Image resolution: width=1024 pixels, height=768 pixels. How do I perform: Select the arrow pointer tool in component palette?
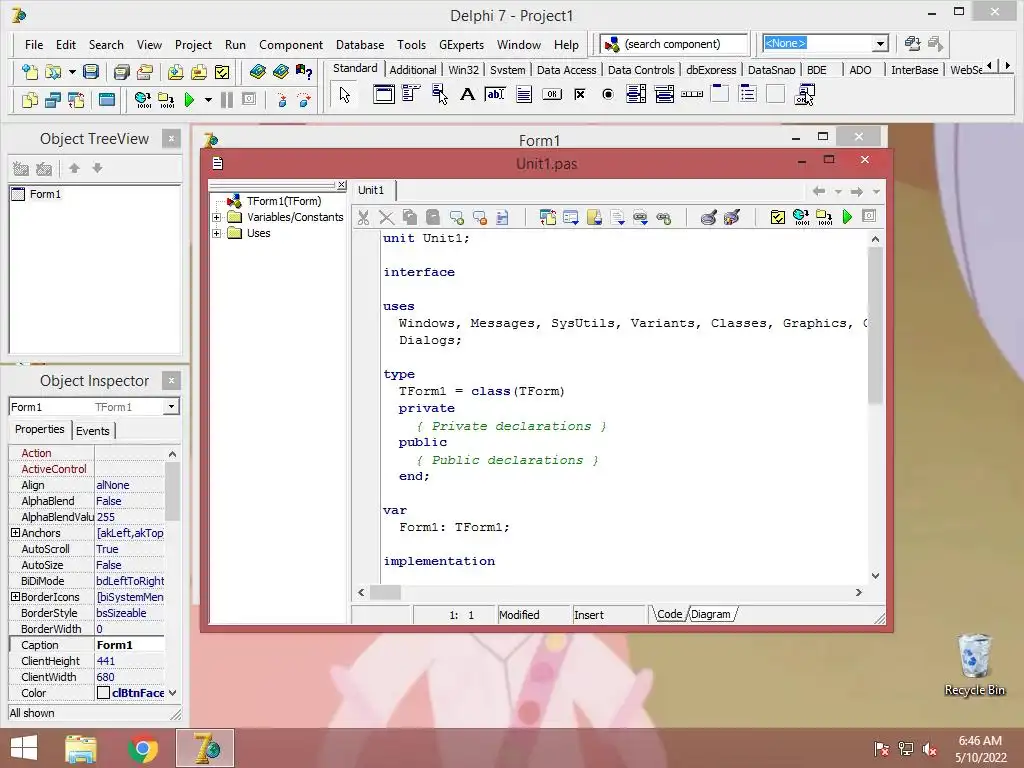[345, 95]
